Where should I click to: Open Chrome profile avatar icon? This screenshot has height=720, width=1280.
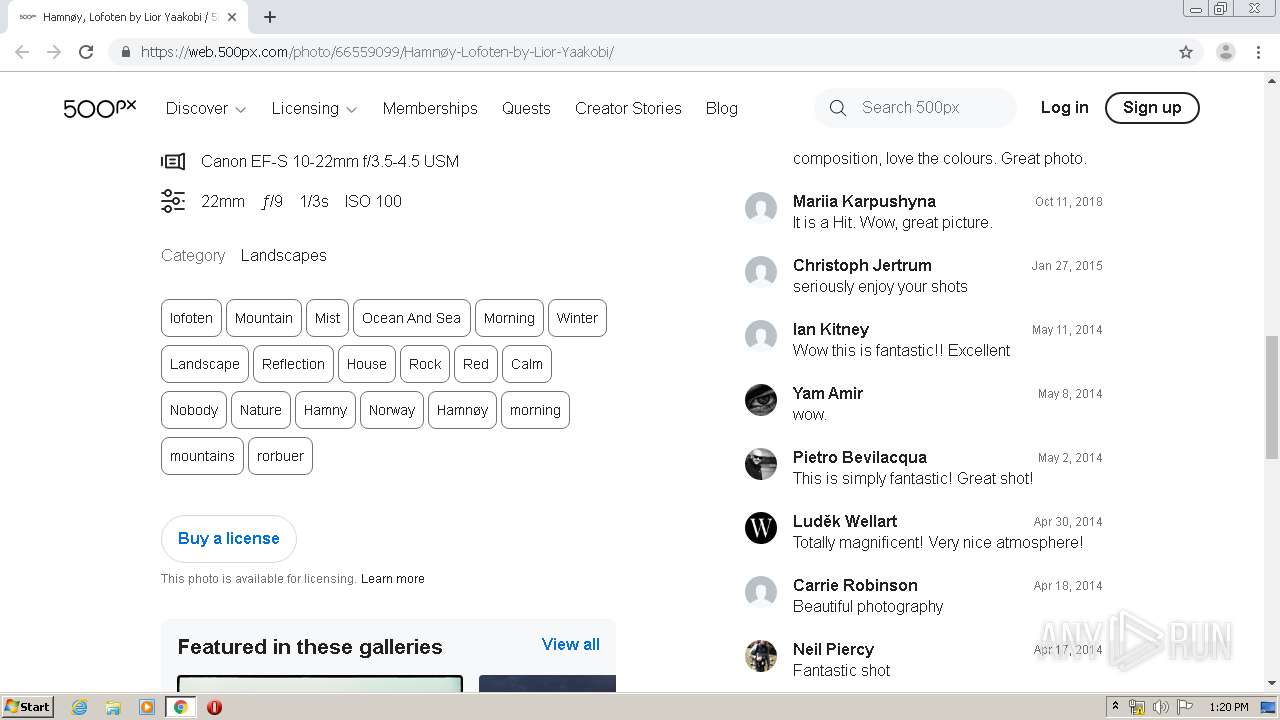1226,52
